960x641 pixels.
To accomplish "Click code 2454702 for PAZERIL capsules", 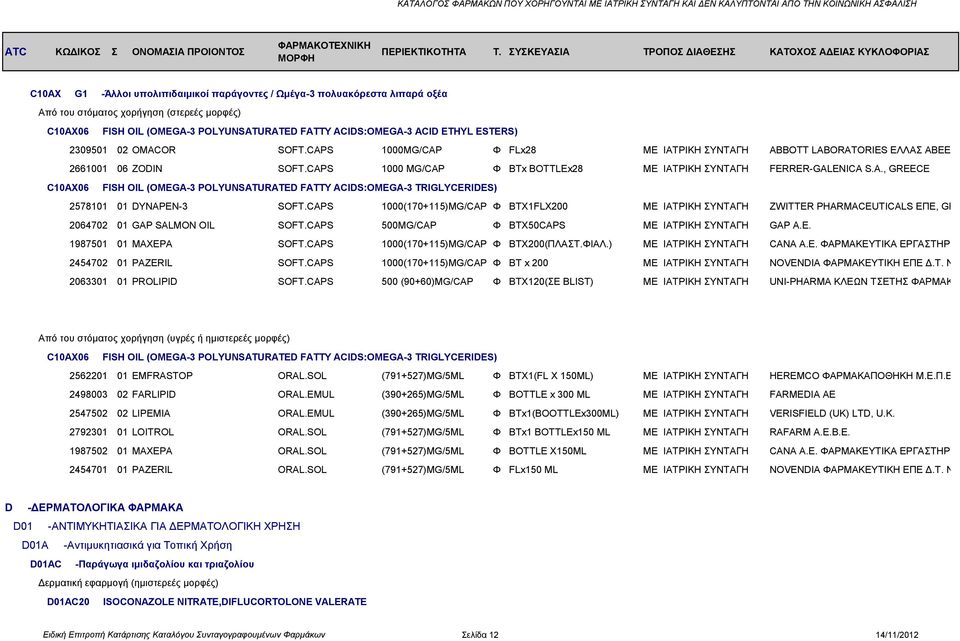I will (88, 263).
